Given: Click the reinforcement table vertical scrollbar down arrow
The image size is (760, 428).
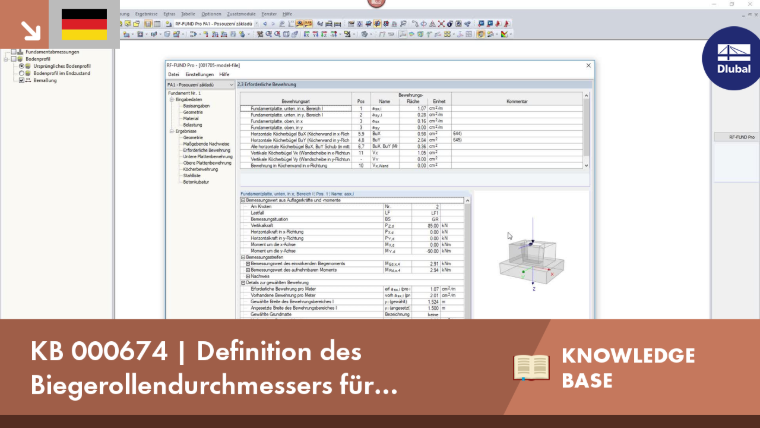Looking at the screenshot, I should 586,165.
